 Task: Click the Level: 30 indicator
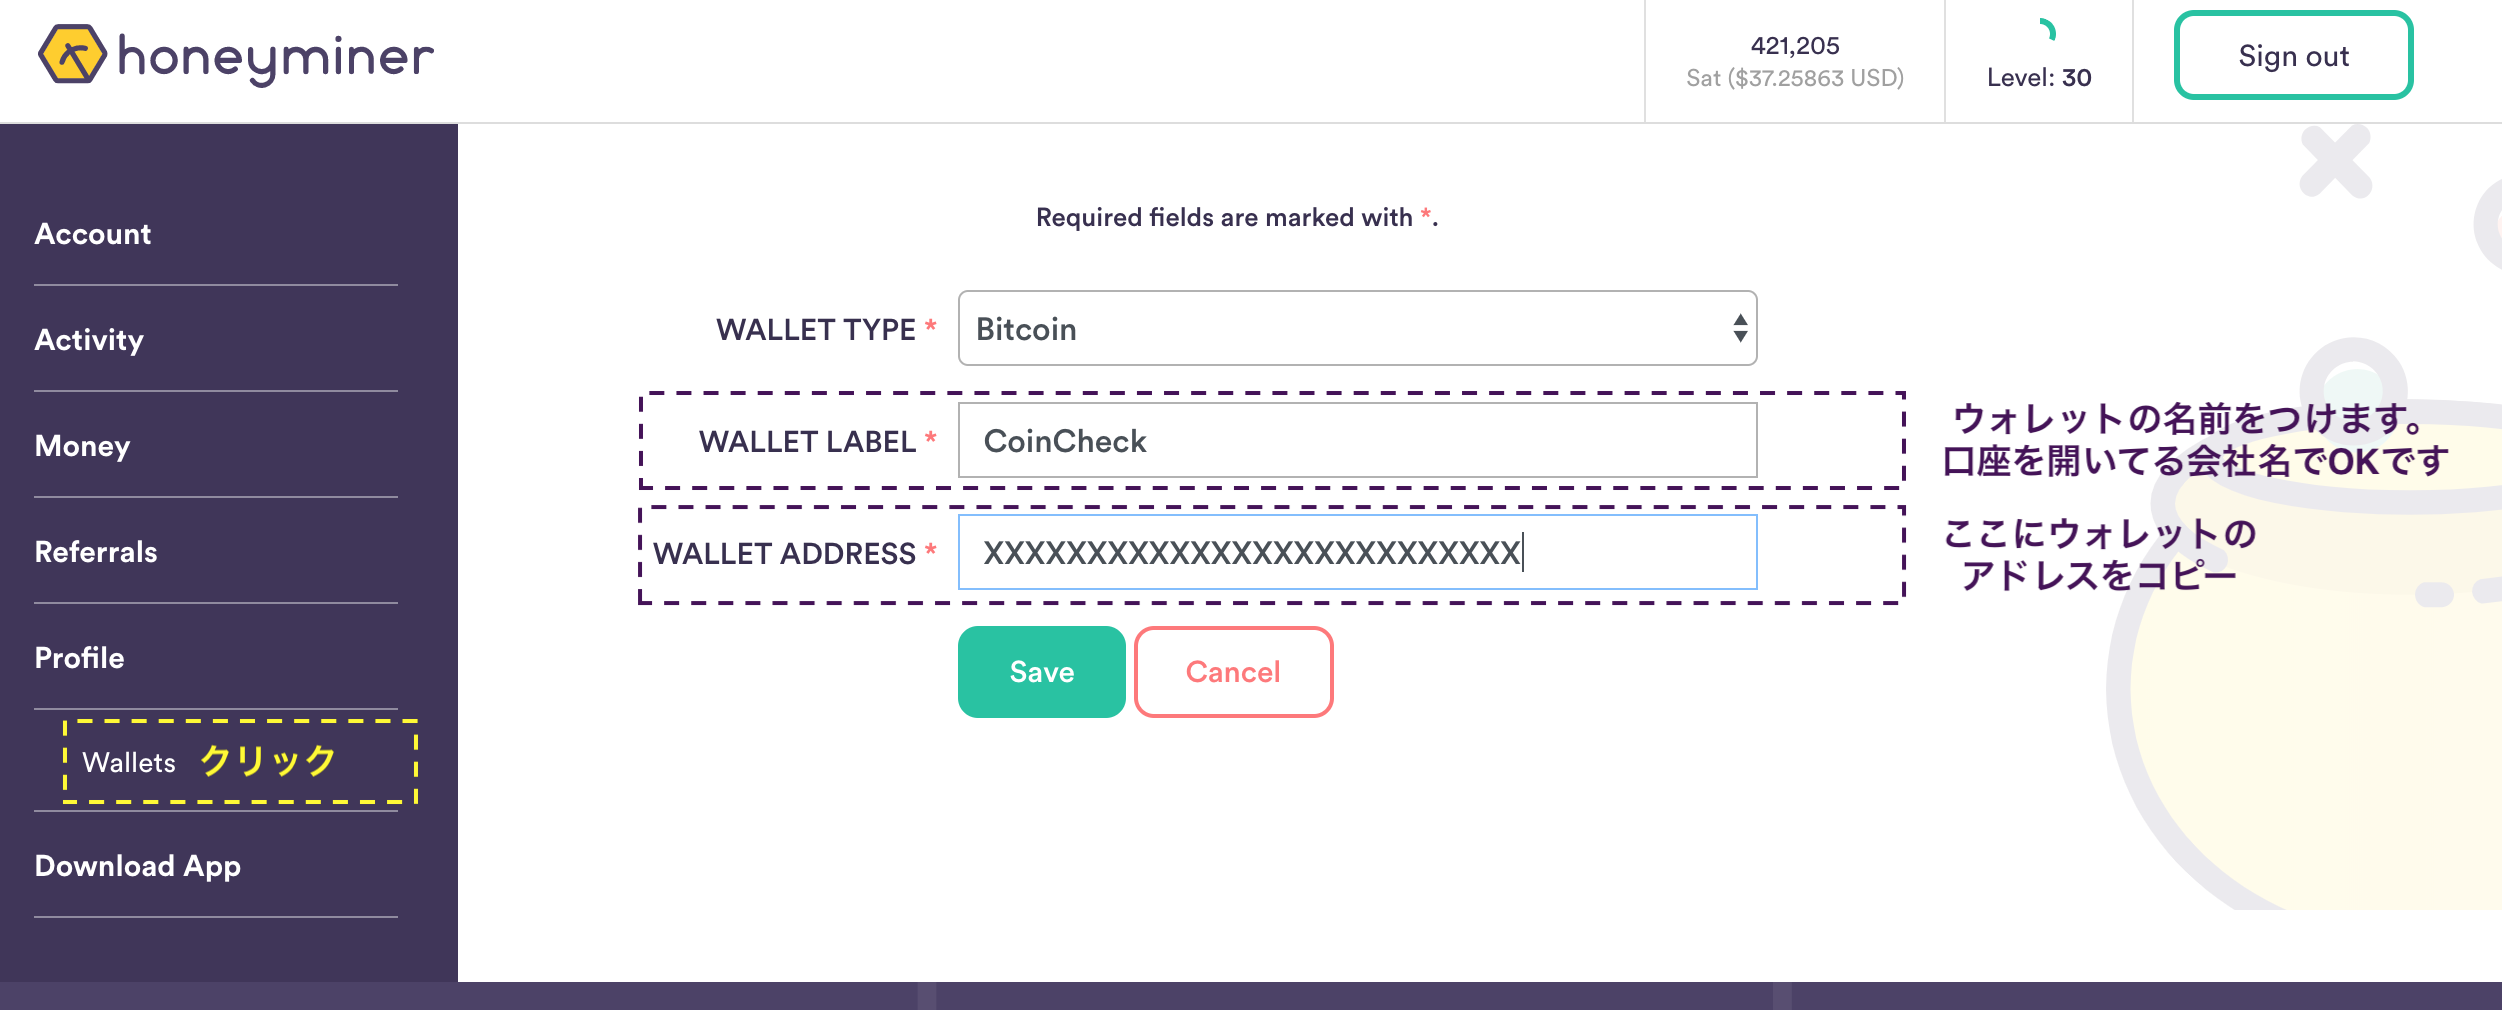coord(2039,77)
